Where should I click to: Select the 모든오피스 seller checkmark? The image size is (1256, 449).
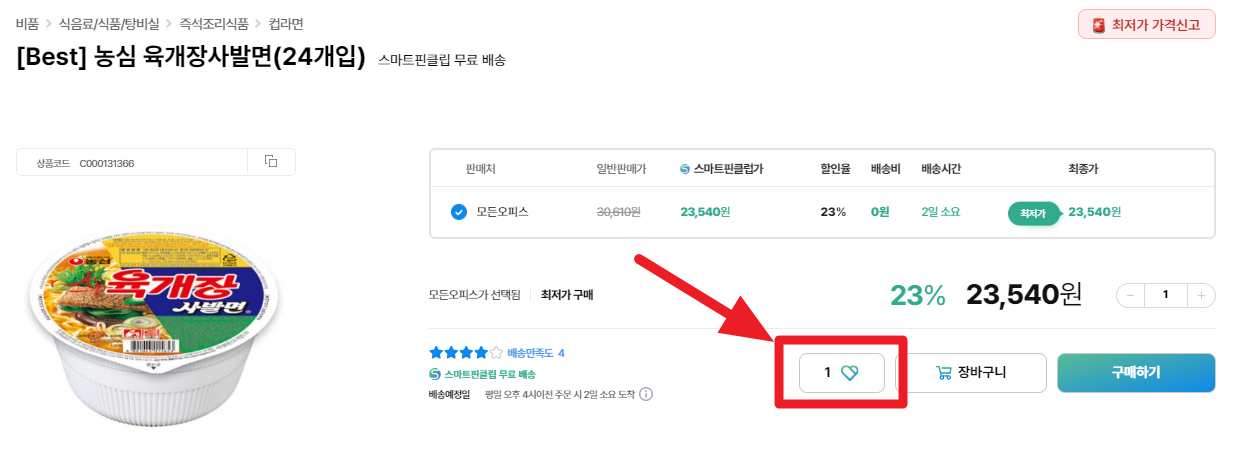[x=459, y=212]
